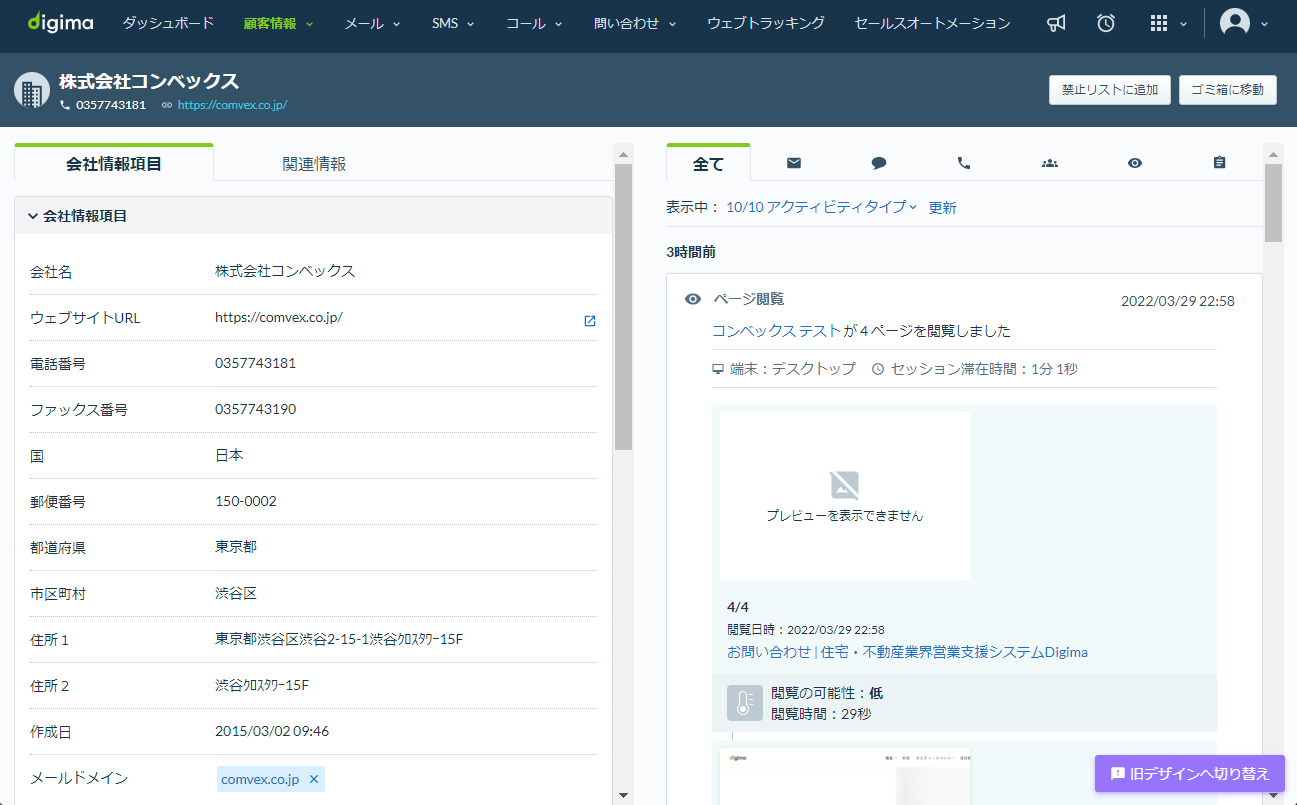Open the 問い合わせ dropdown menu
The height and width of the screenshot is (805, 1297).
click(x=635, y=23)
